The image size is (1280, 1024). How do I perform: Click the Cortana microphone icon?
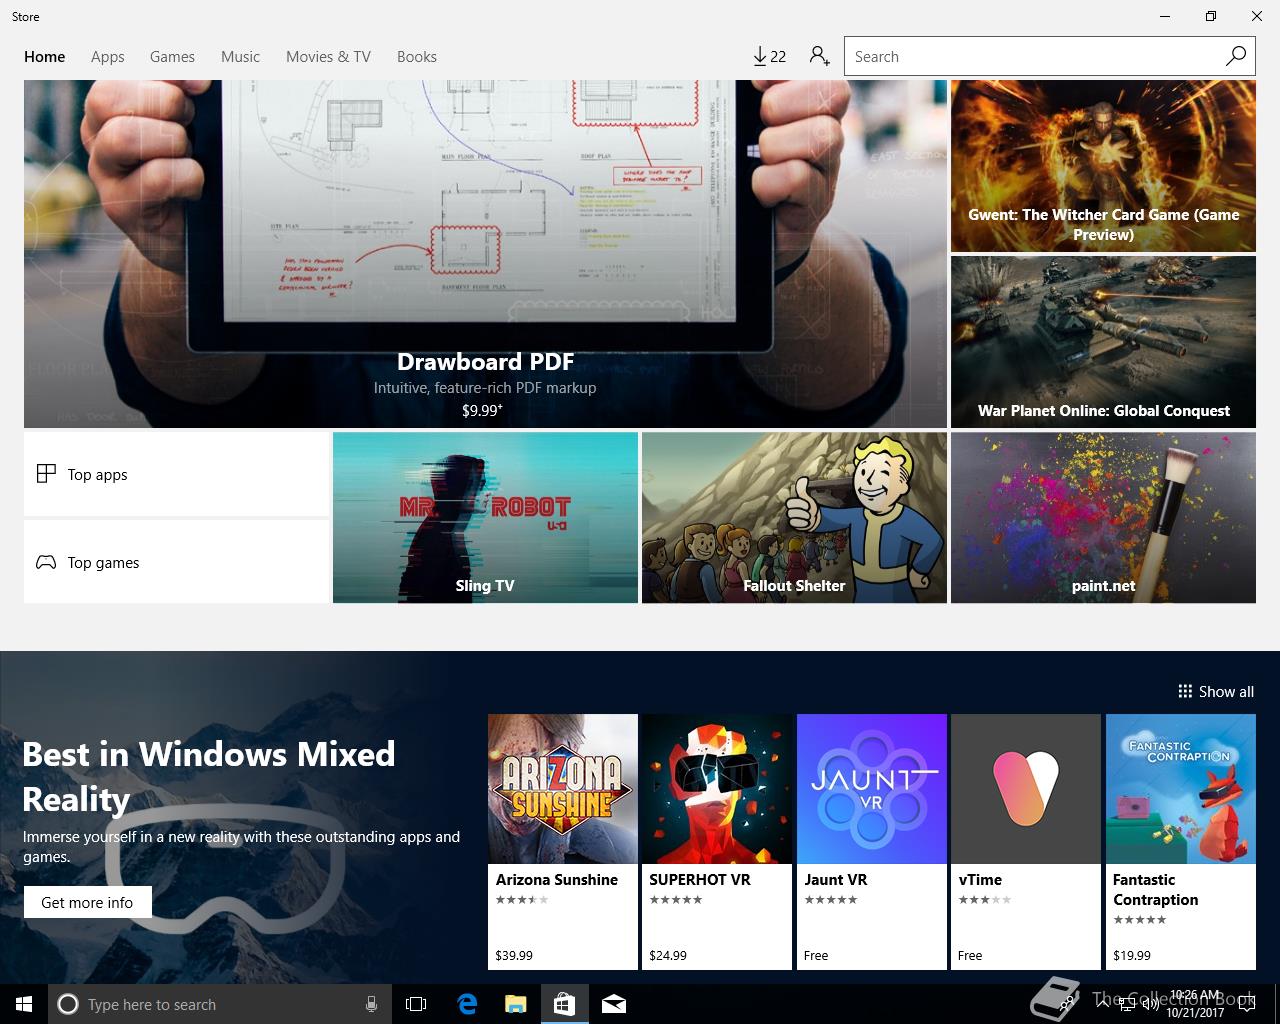(x=371, y=1004)
